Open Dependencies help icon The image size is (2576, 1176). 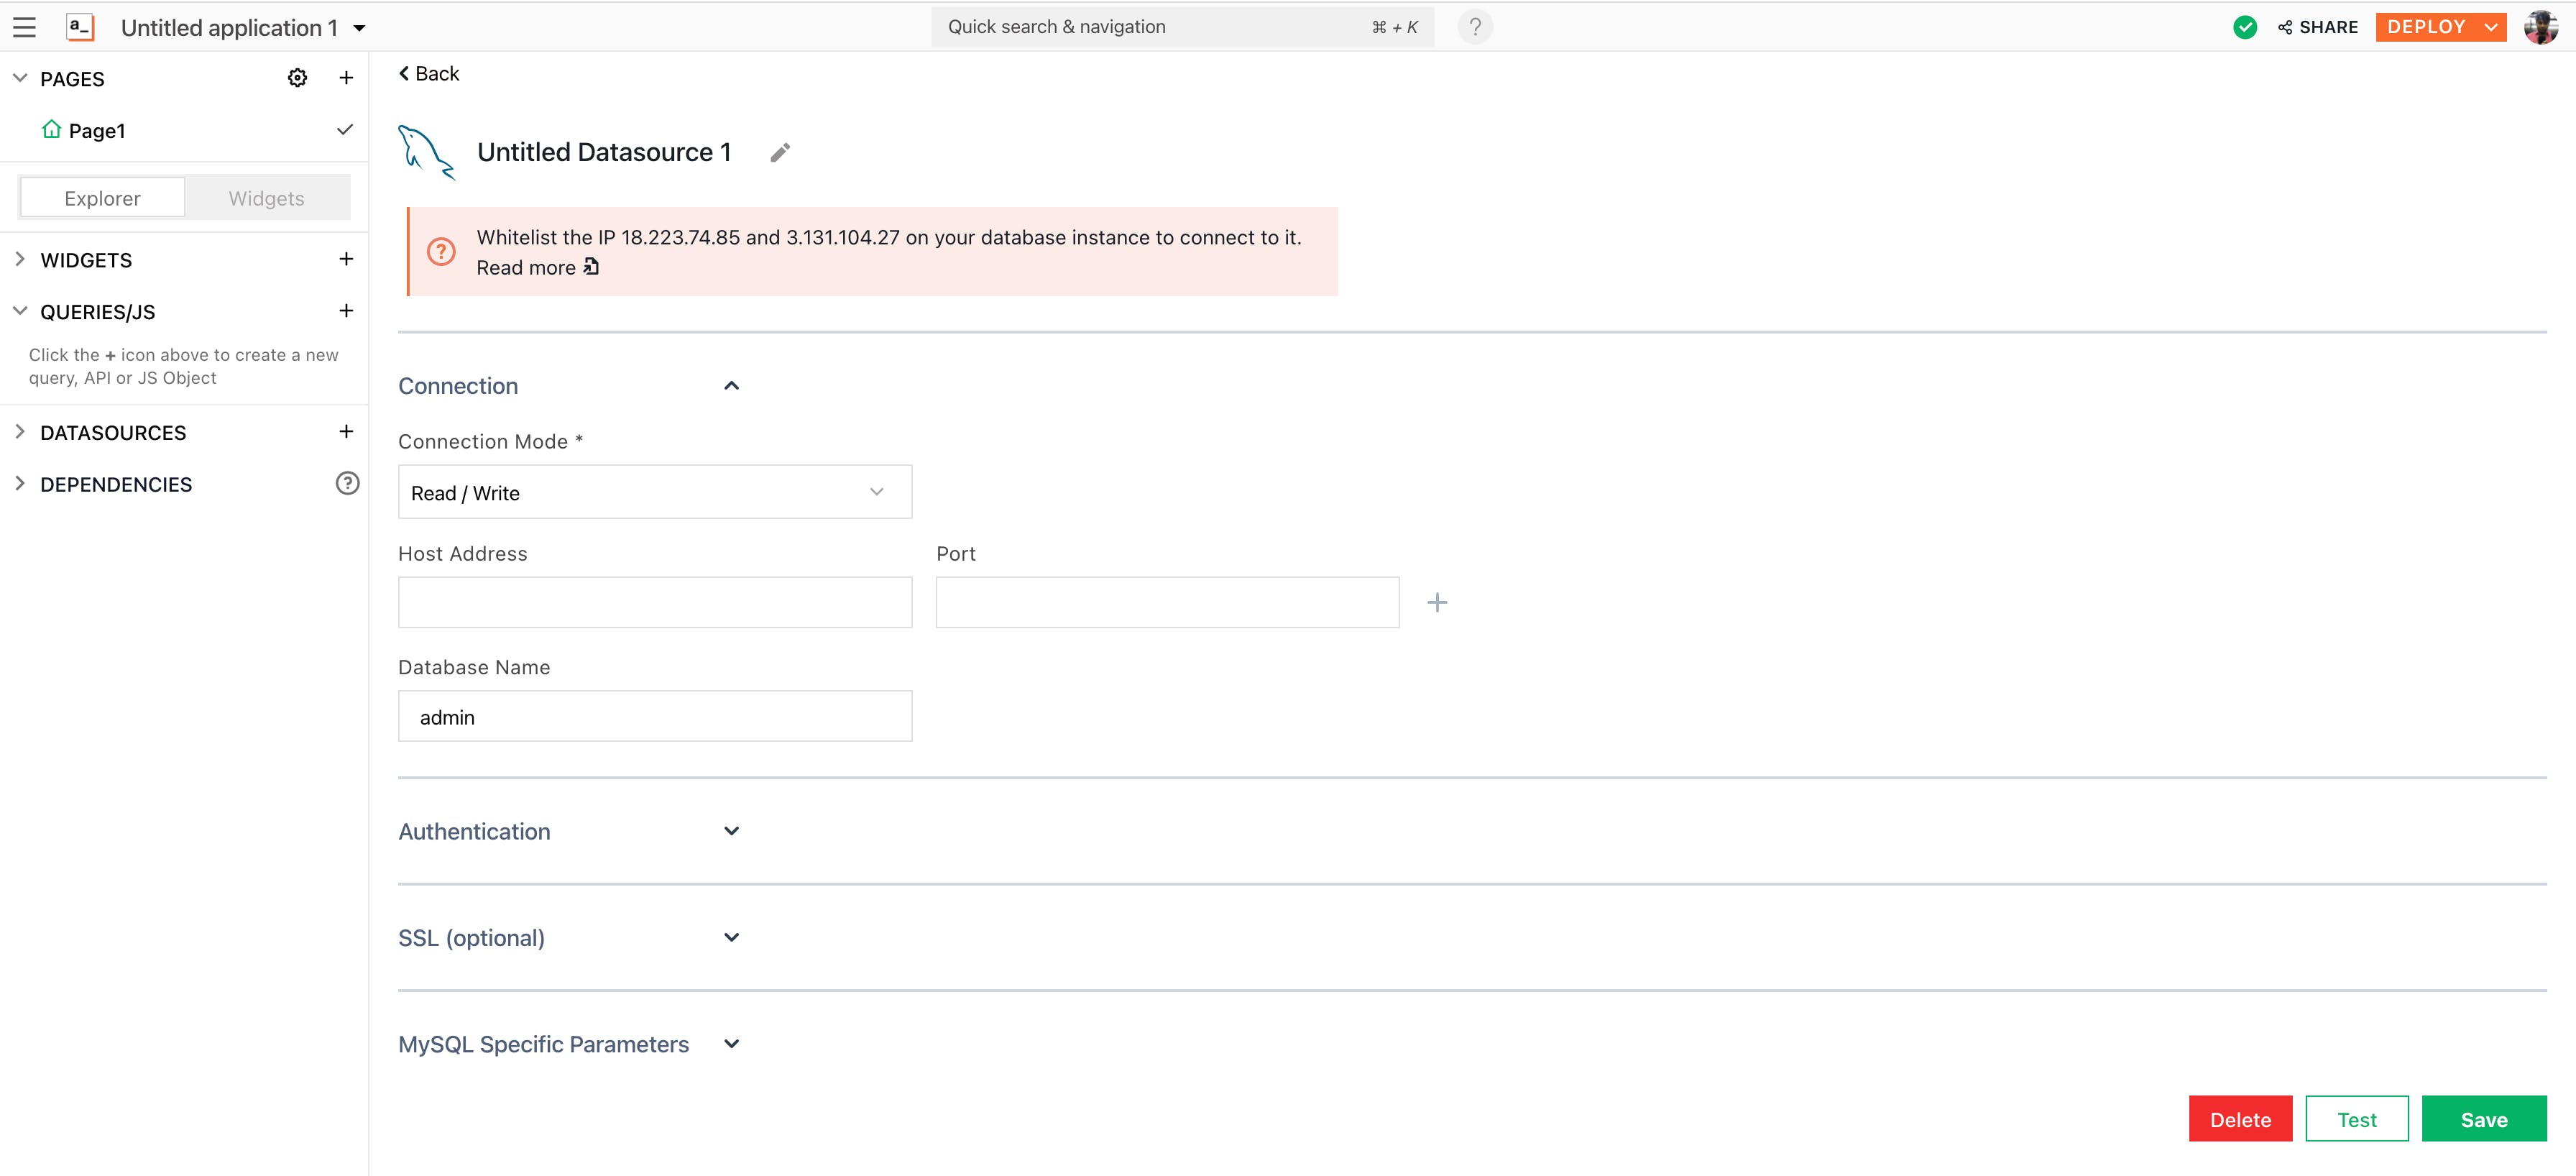click(346, 484)
